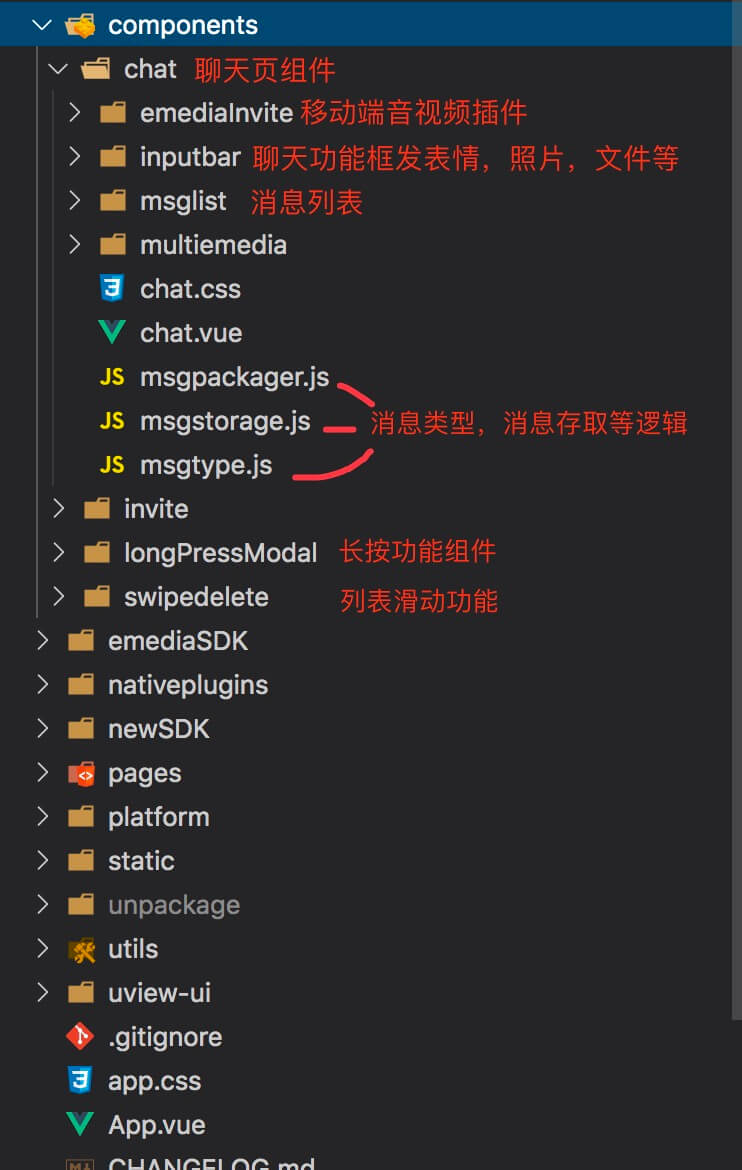Select the nativeplugins folder
Screen dimensions: 742x1170
click(188, 685)
